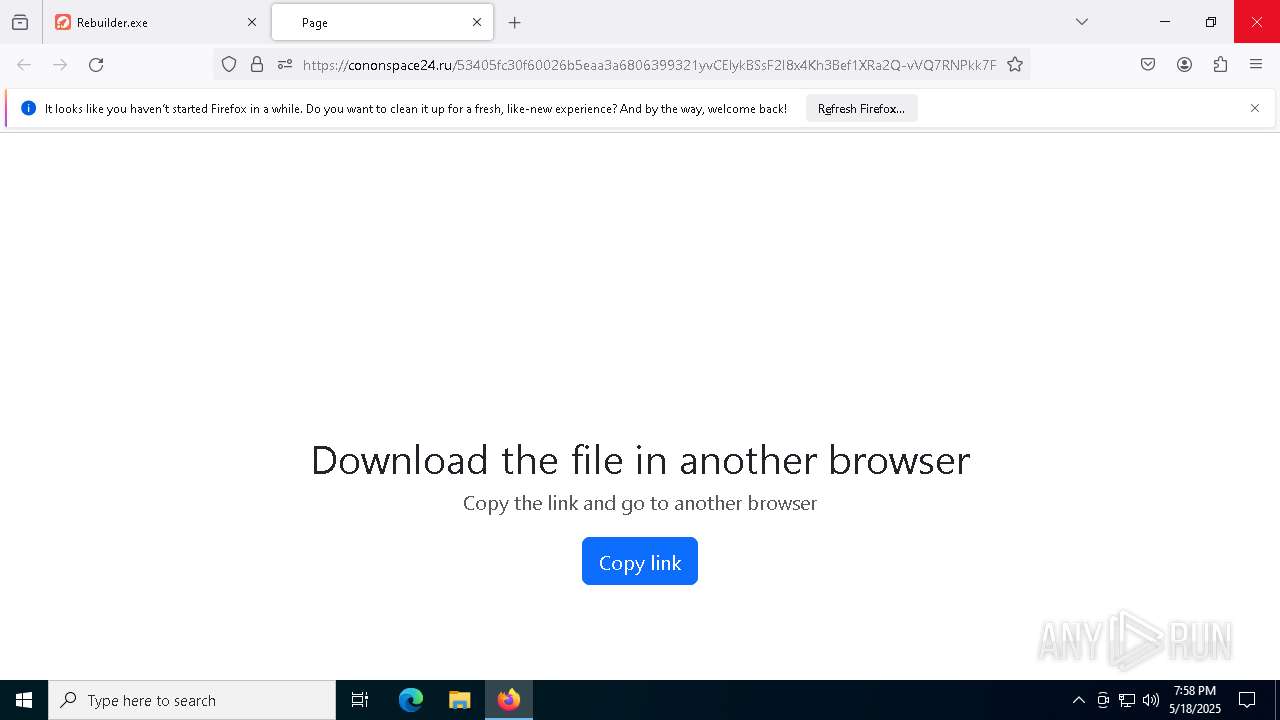This screenshot has height=720, width=1280.
Task: Show hidden system tray icons
Action: tap(1078, 700)
